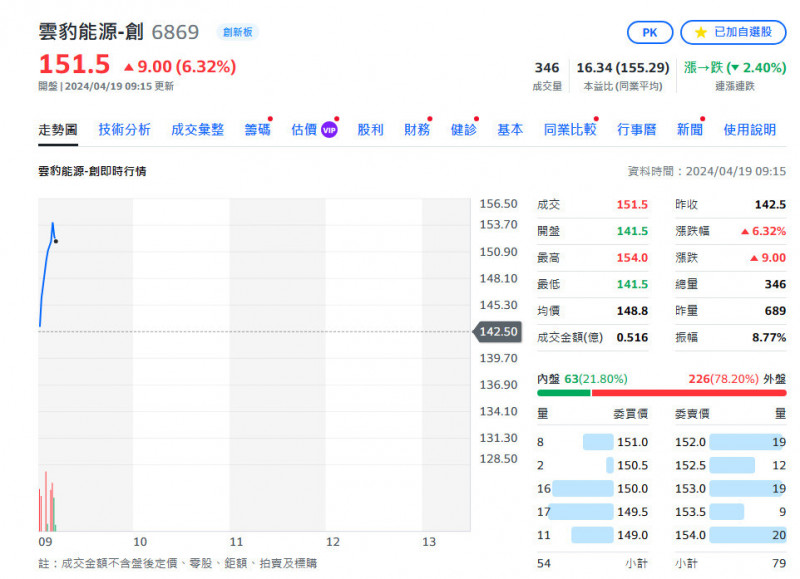
Task: Open the 籌碼 tab
Action: 257,130
